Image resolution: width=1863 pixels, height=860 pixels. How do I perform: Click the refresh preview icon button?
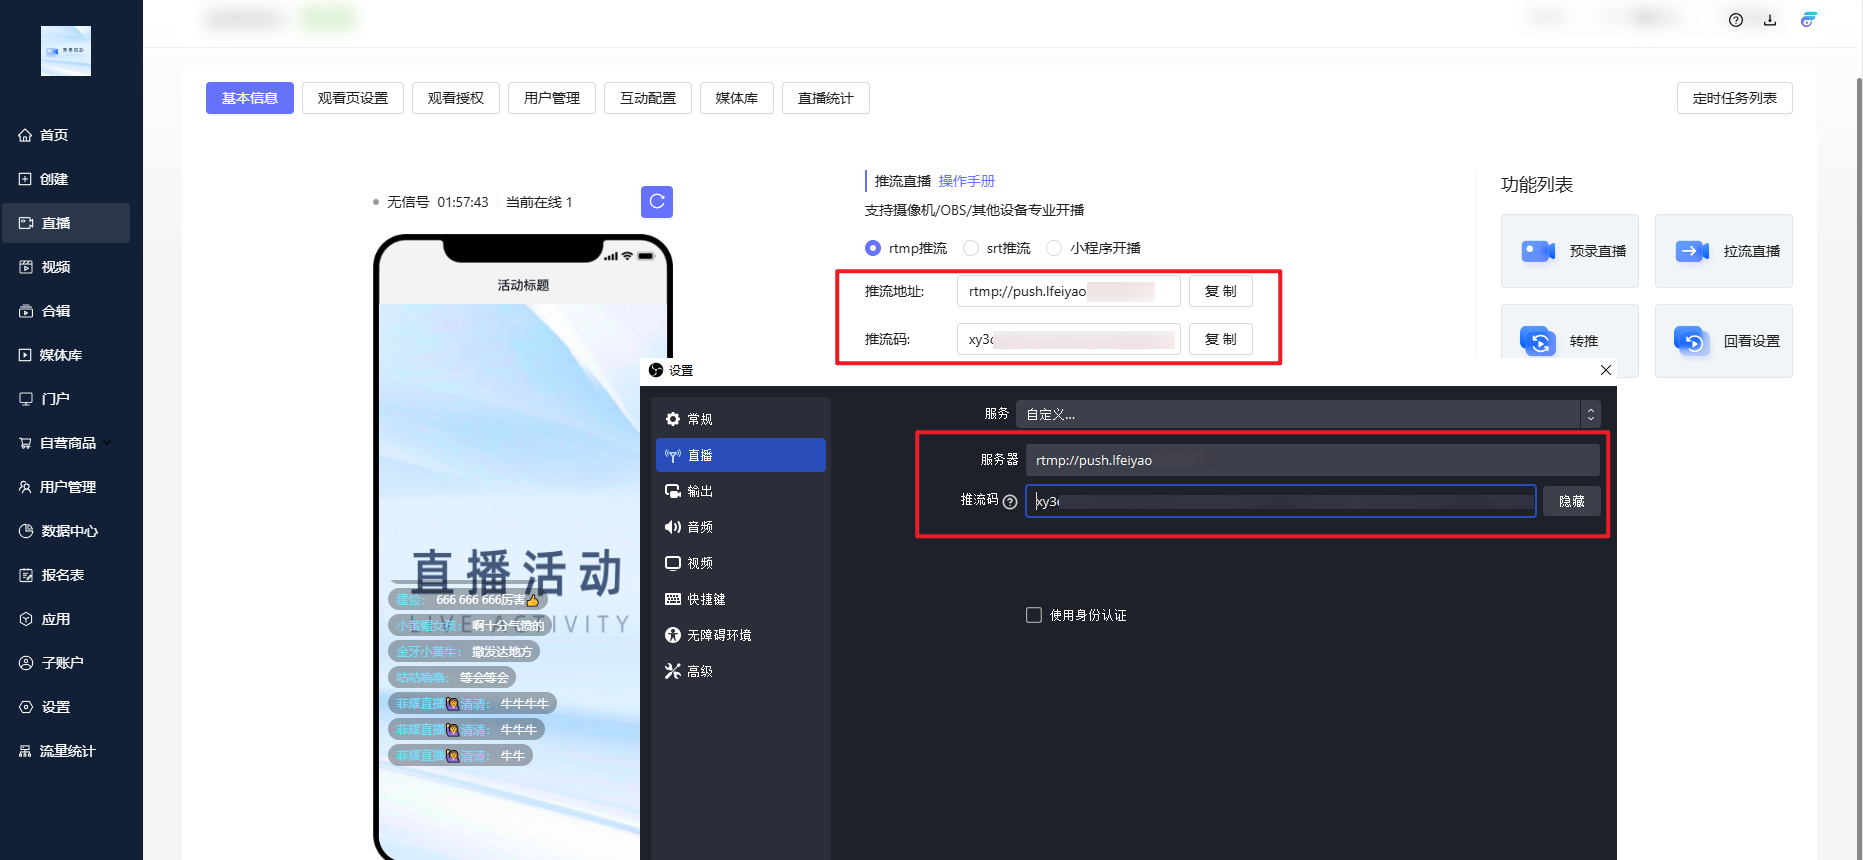click(x=656, y=202)
